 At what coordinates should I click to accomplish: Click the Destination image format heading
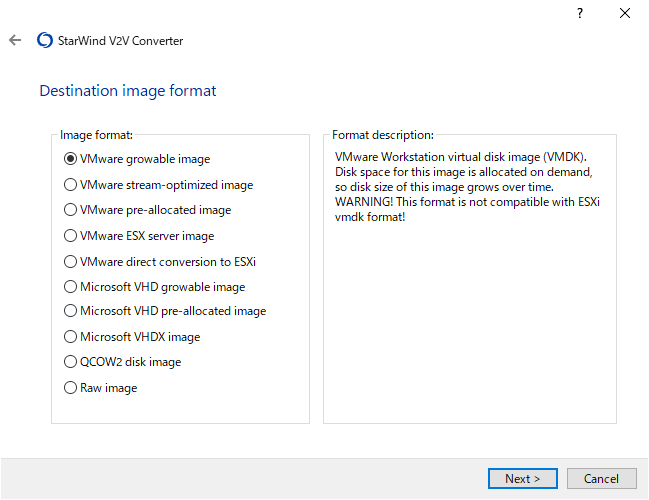[128, 91]
